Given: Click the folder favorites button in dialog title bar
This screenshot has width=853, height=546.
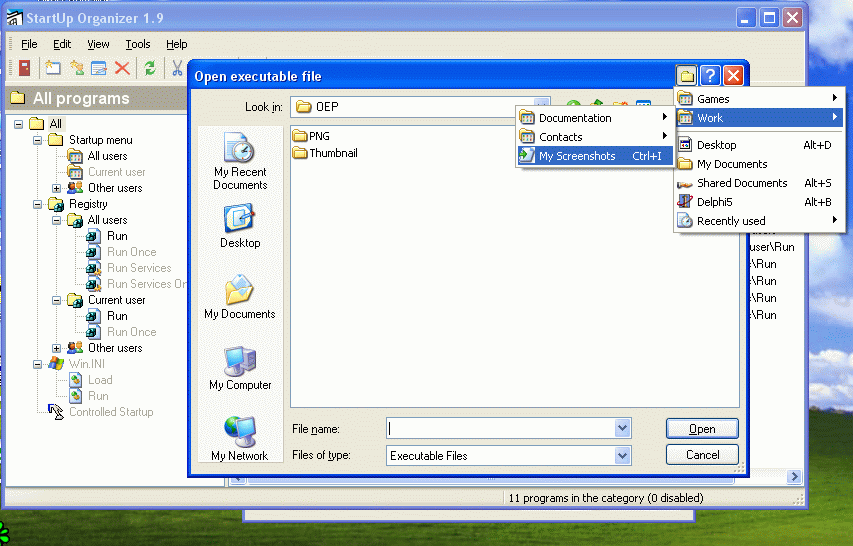Looking at the screenshot, I should point(686,76).
